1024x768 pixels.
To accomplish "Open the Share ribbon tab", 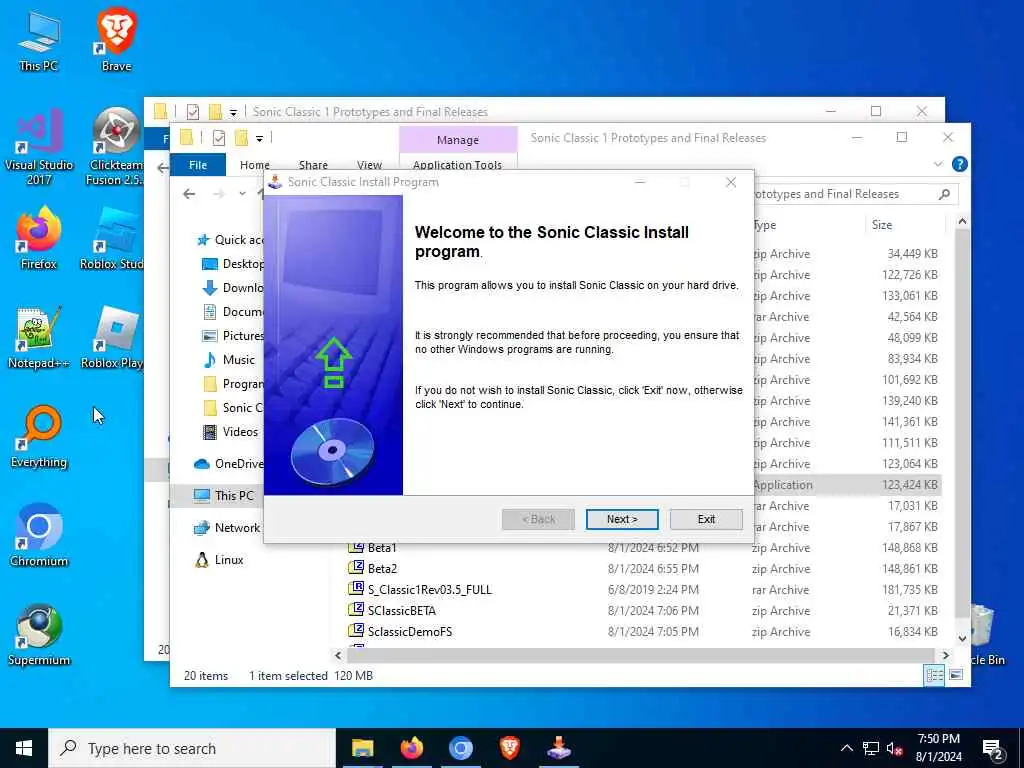I will point(313,165).
